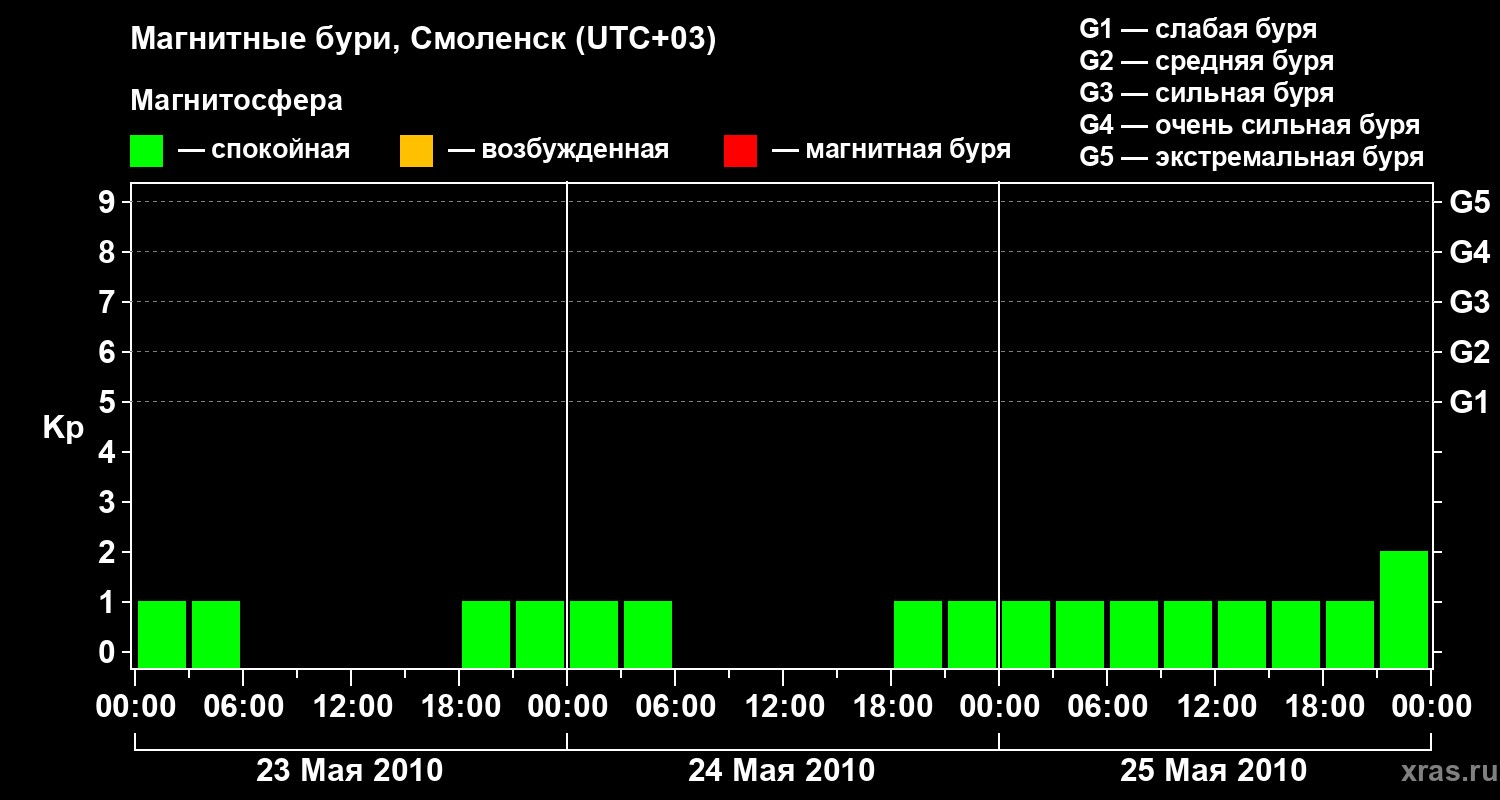Click 'G4 — очень сильная буря' description line
This screenshot has height=800, width=1500.
pyautogui.click(x=1250, y=125)
